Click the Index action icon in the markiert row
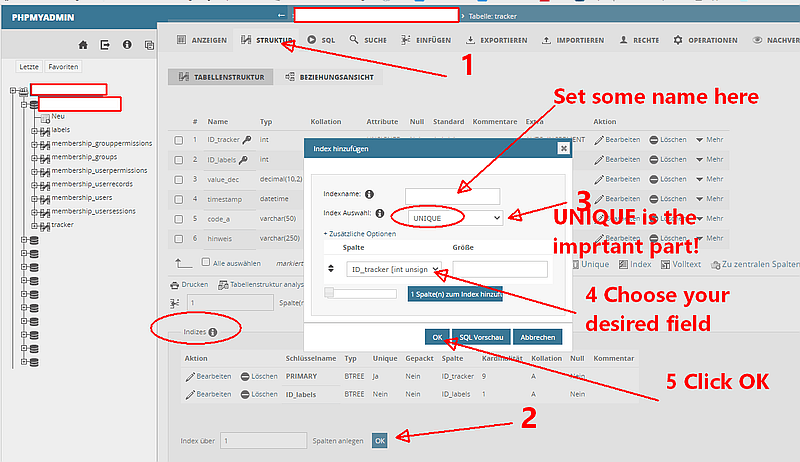 point(623,264)
